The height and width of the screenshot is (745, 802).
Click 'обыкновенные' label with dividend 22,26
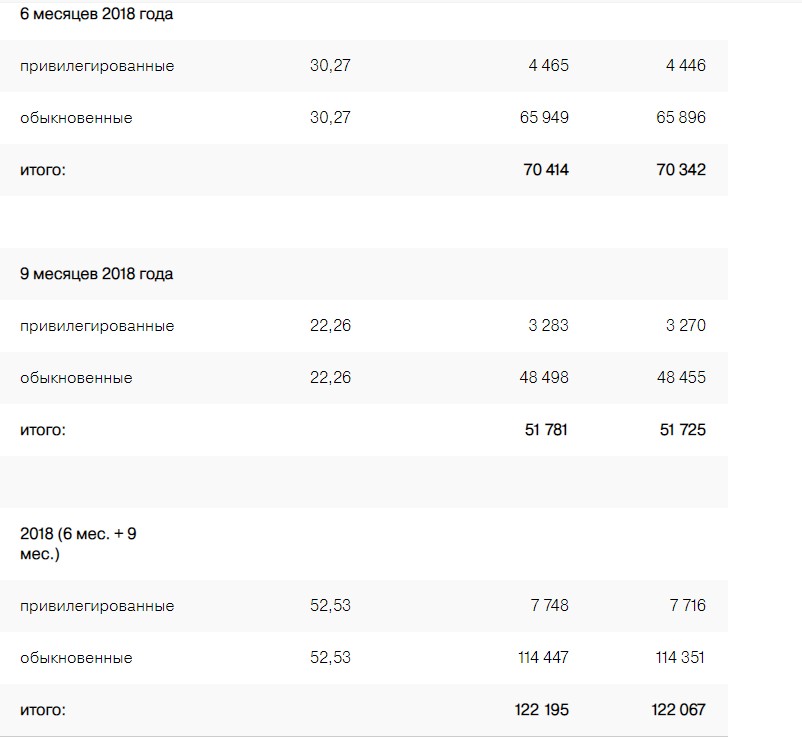click(76, 378)
